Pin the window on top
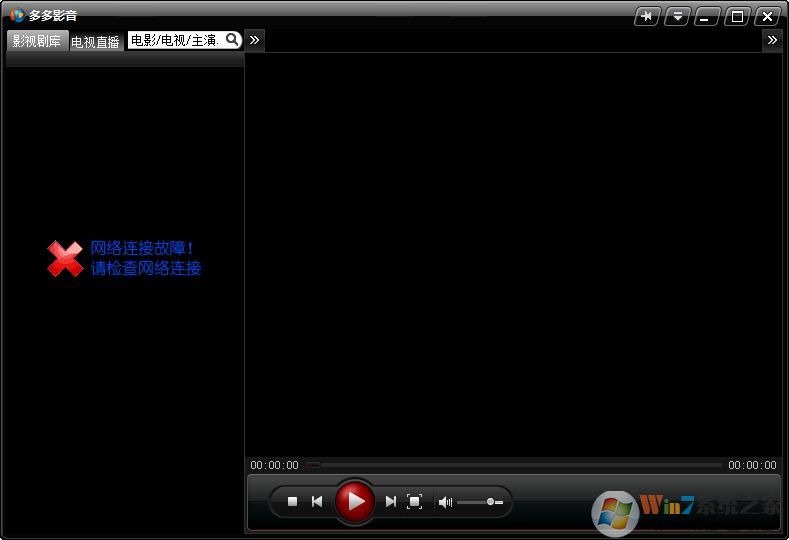This screenshot has width=789, height=540. (647, 17)
